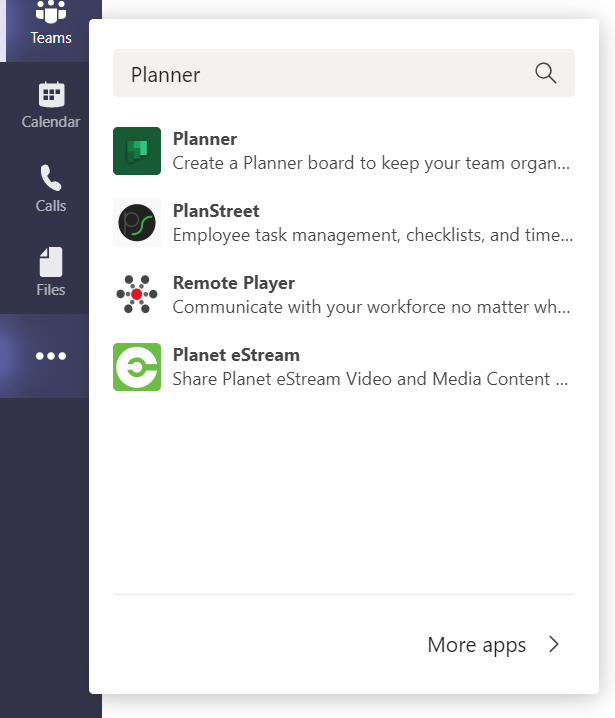Screen dimensions: 615x718
Task: Select the Planet eStream app title
Action: click(x=236, y=355)
